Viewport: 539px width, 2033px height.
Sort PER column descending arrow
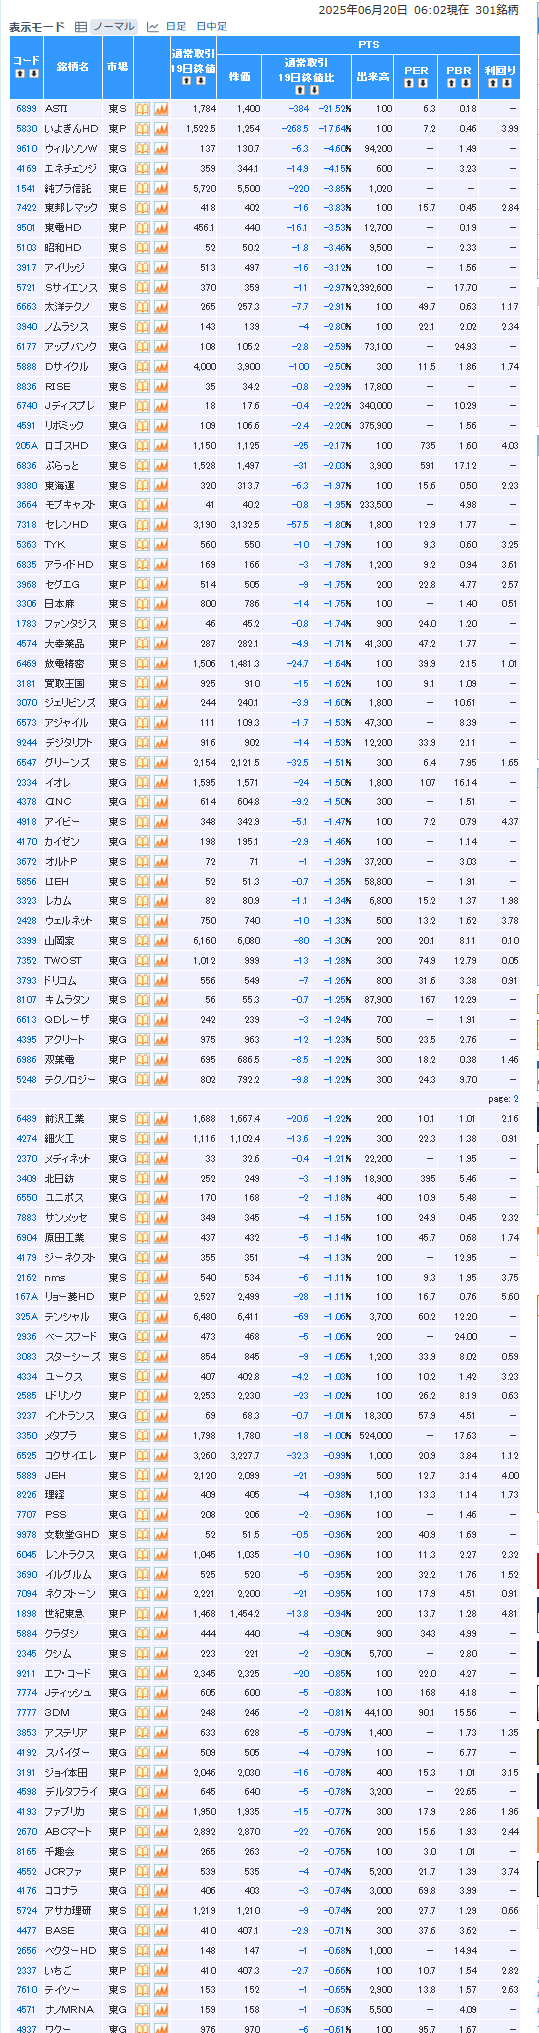(422, 83)
